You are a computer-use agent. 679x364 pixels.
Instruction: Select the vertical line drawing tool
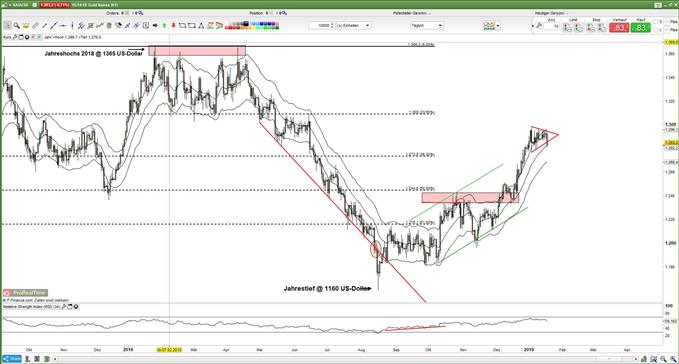(72, 26)
